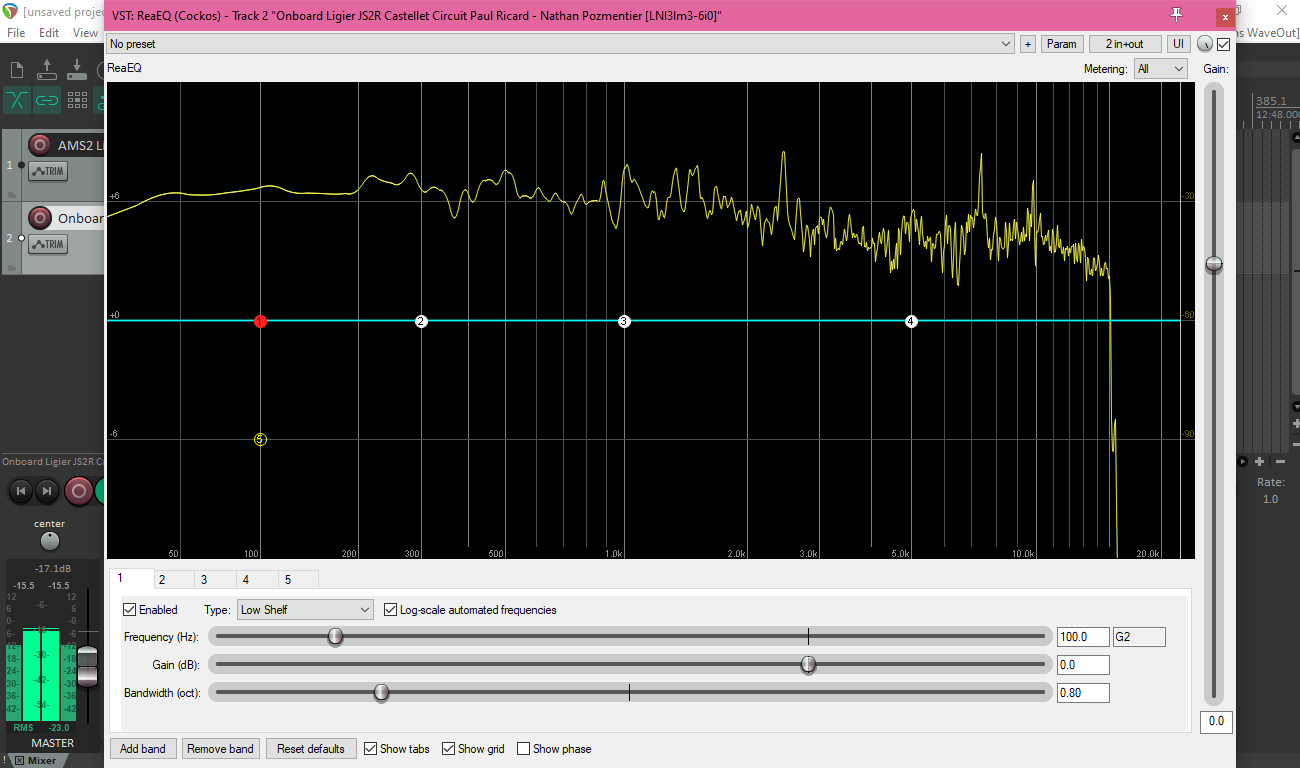Click the Add band button

pyautogui.click(x=143, y=749)
